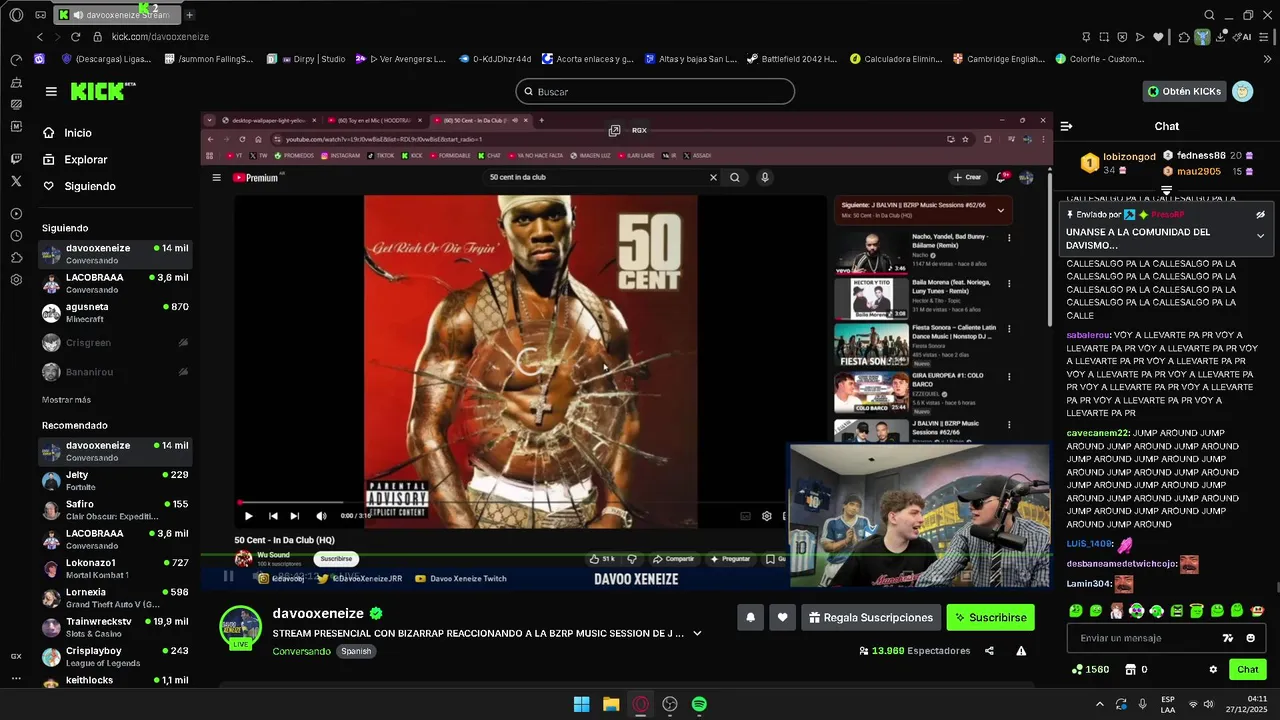
Task: Report stream with warning triangle icon
Action: [x=1021, y=651]
